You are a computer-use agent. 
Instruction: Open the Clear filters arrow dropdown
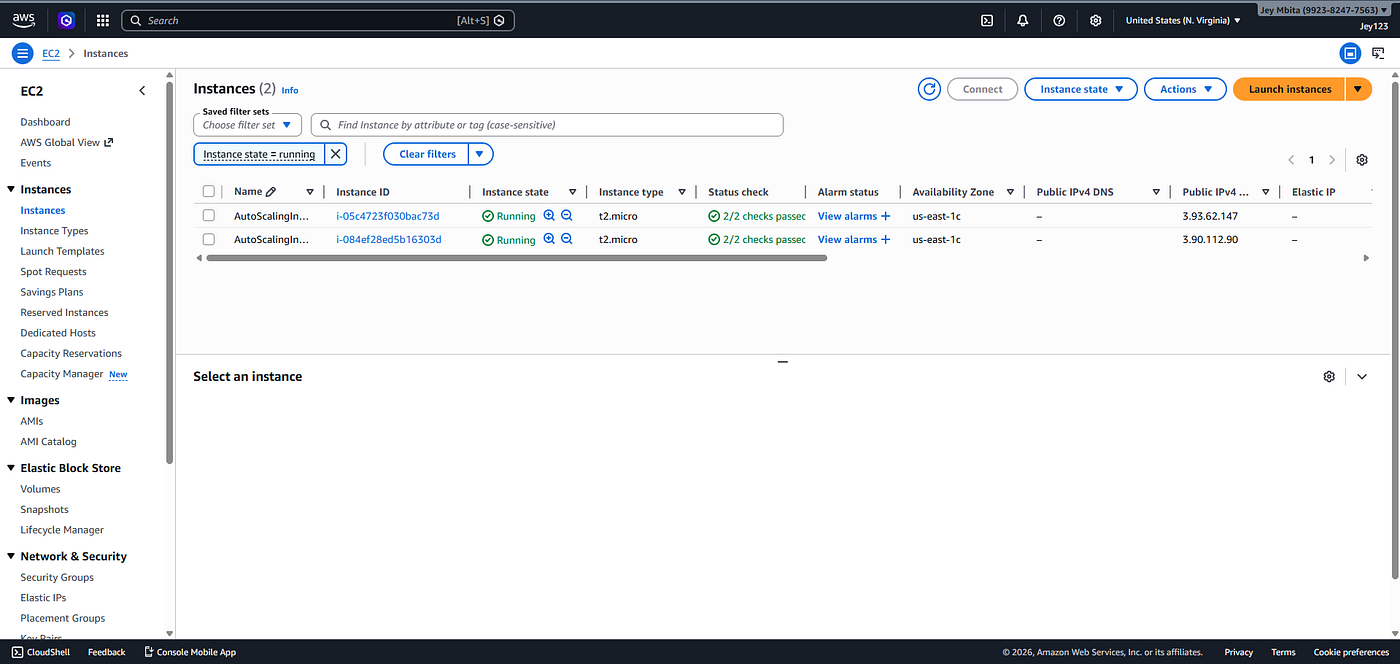(481, 154)
